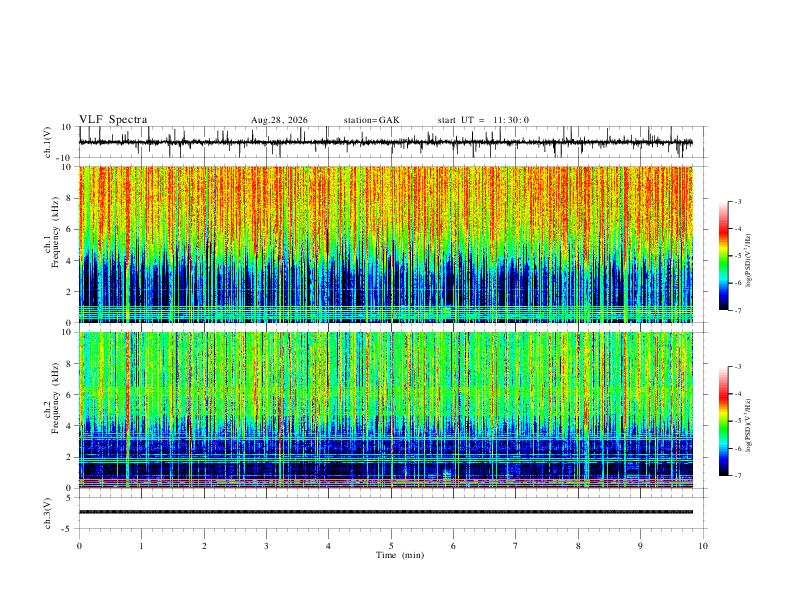Click the 8 minute tick on time axis
This screenshot has height=612, width=792.
click(x=578, y=546)
